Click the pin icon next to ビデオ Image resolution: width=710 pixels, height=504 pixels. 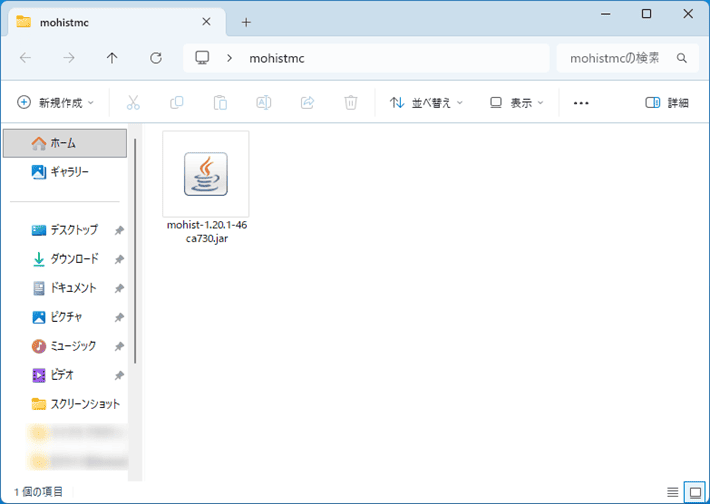[x=119, y=375]
